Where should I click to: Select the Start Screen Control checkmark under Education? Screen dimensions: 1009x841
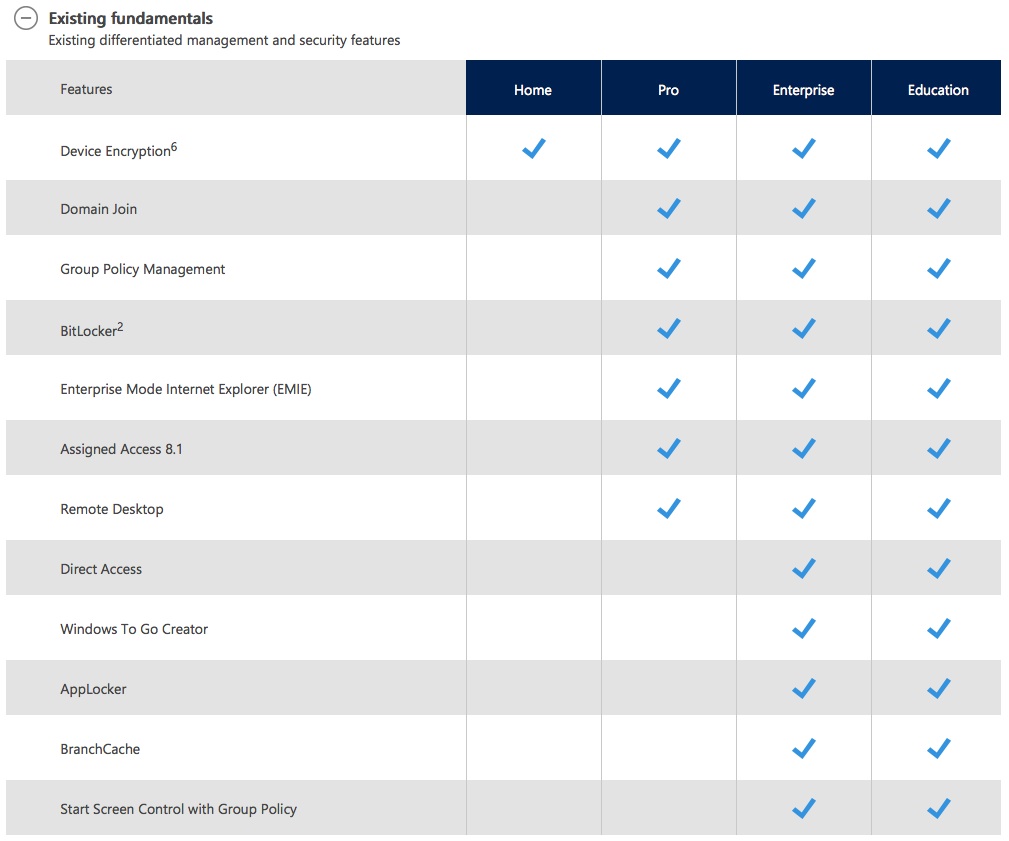click(x=937, y=808)
